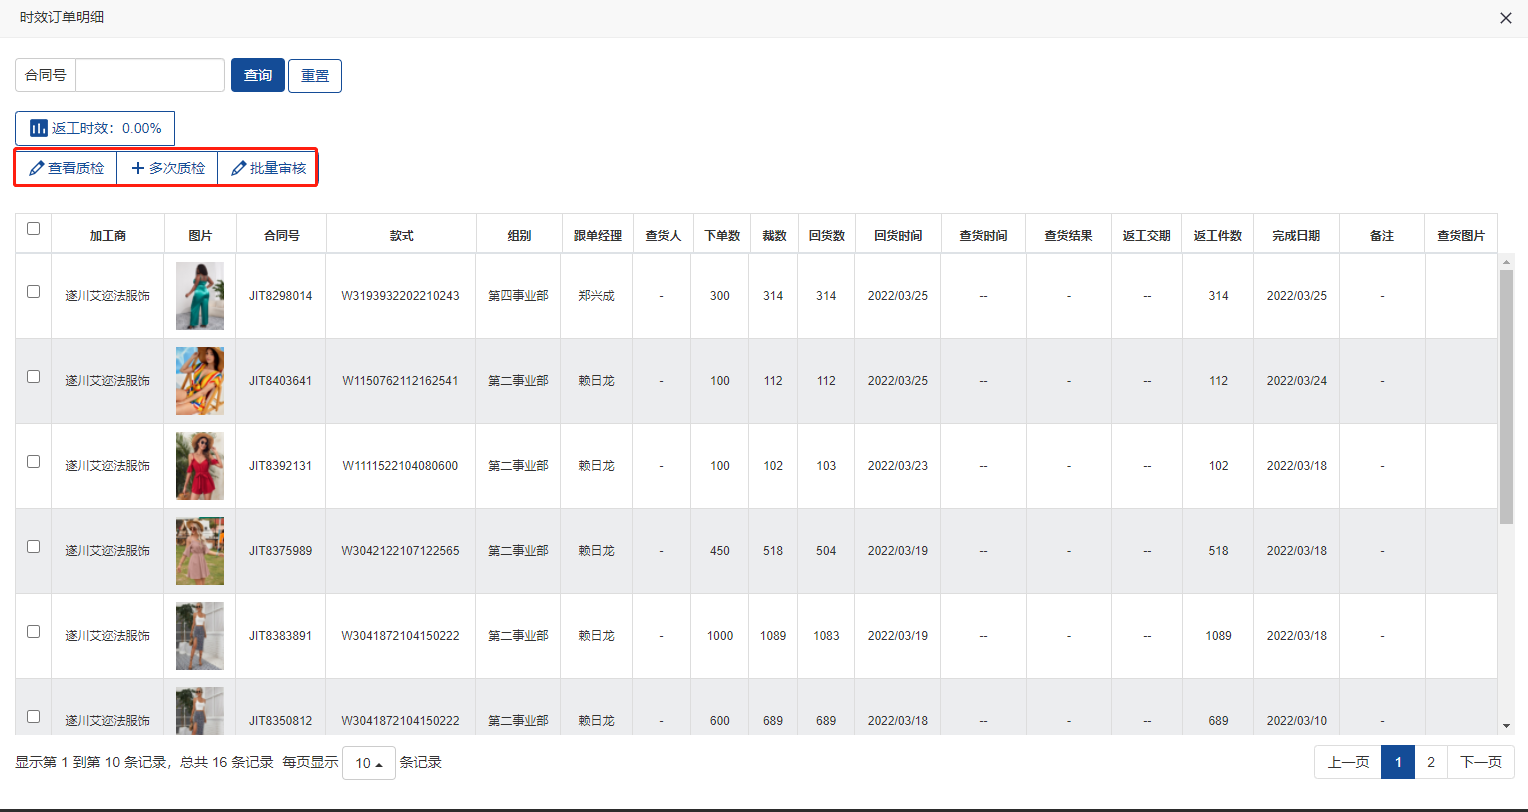Click the 查看质检 pencil button
The height and width of the screenshot is (812, 1528).
[67, 168]
